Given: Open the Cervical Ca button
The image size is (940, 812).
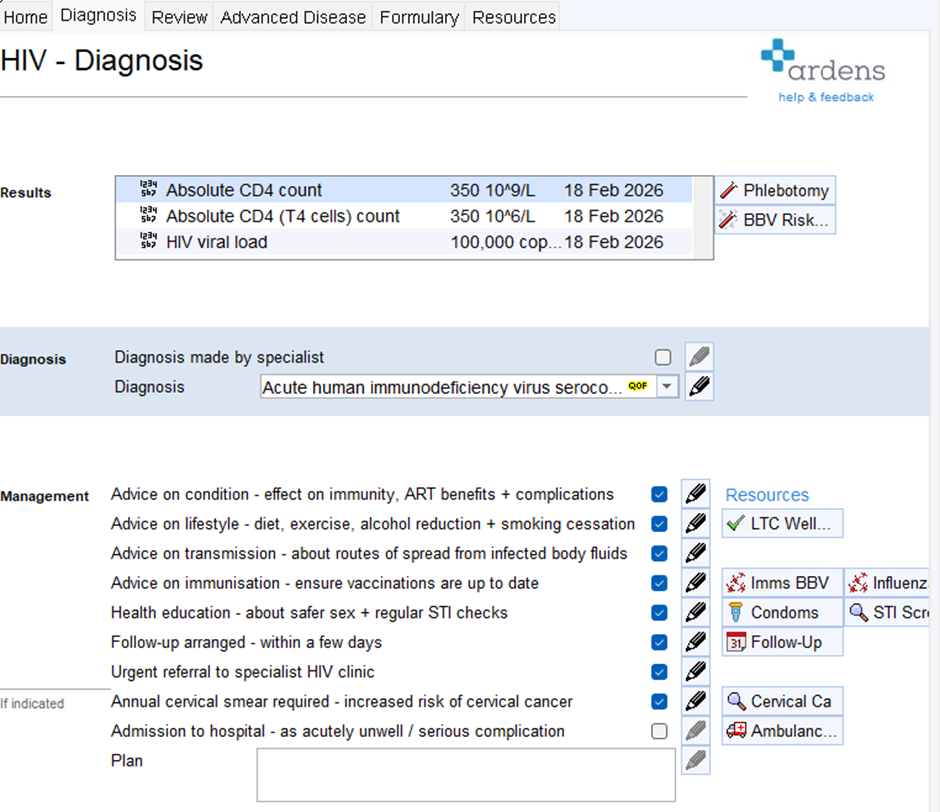Looking at the screenshot, I should coord(782,701).
